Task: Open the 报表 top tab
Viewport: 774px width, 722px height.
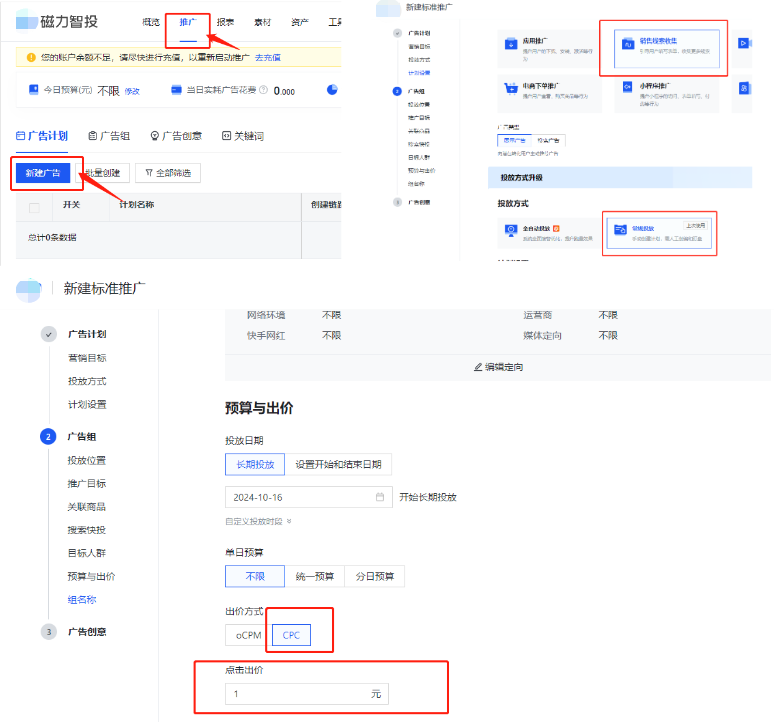Action: coord(225,22)
